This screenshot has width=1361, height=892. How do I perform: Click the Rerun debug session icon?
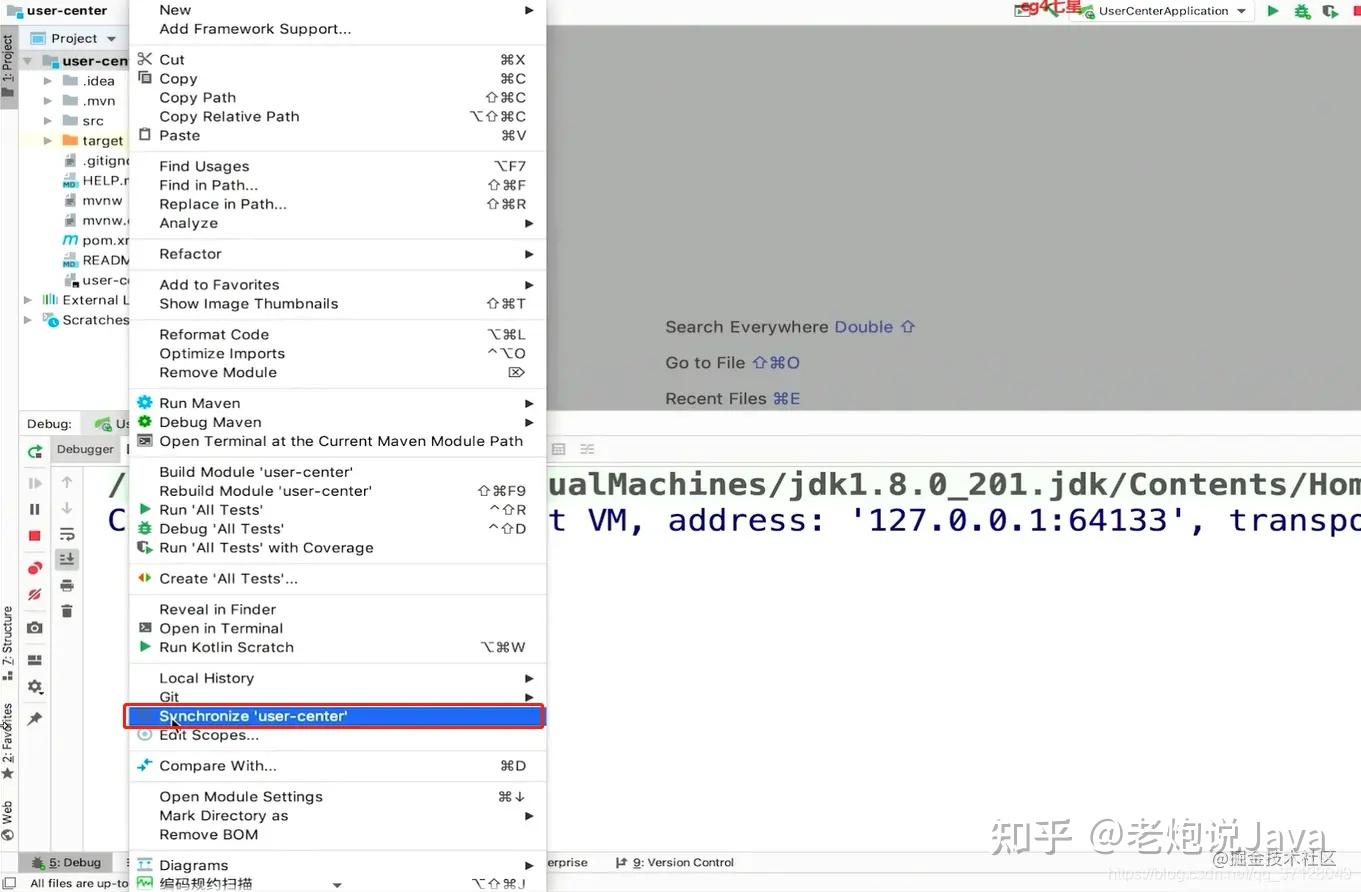35,451
